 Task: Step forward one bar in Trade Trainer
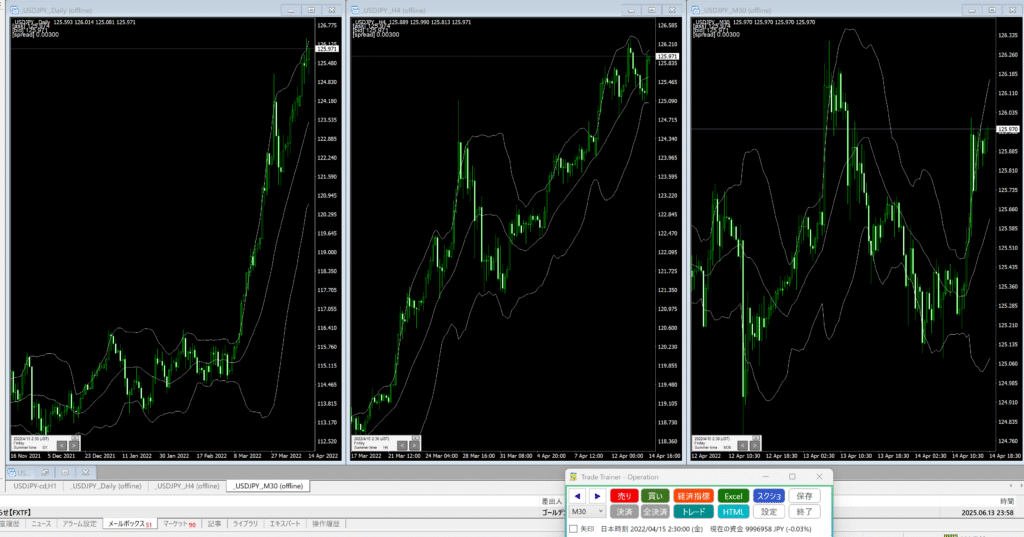tap(598, 496)
